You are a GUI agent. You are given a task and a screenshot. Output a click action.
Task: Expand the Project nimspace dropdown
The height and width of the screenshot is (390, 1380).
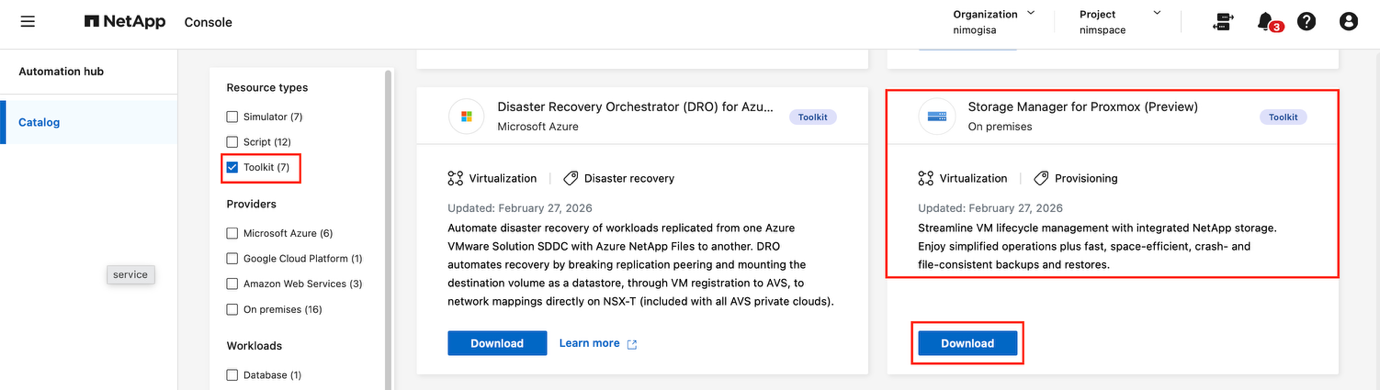pos(1121,21)
